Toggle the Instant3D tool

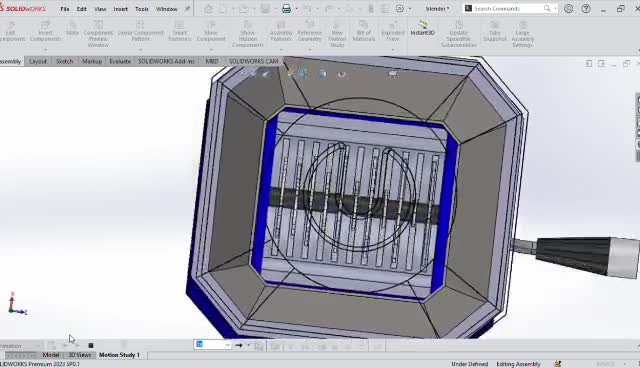[x=422, y=29]
